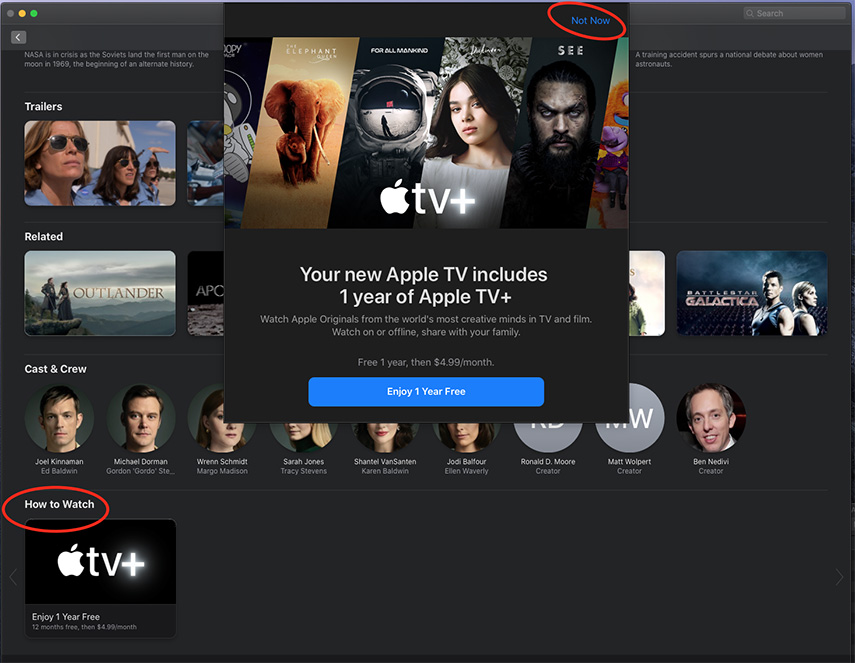The image size is (855, 663).
Task: Open Joel Kinnaman's cast photo
Action: (x=59, y=418)
